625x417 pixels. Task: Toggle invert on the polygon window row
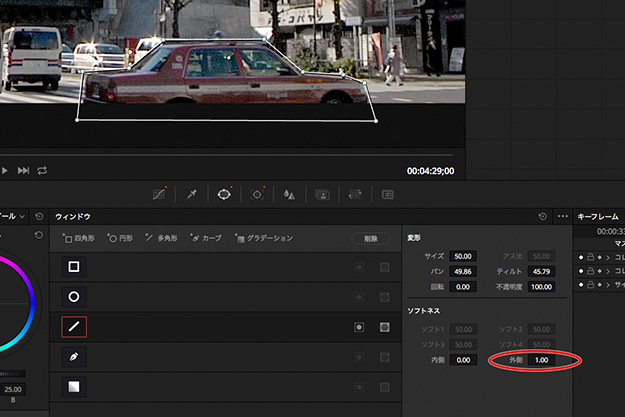coord(359,327)
